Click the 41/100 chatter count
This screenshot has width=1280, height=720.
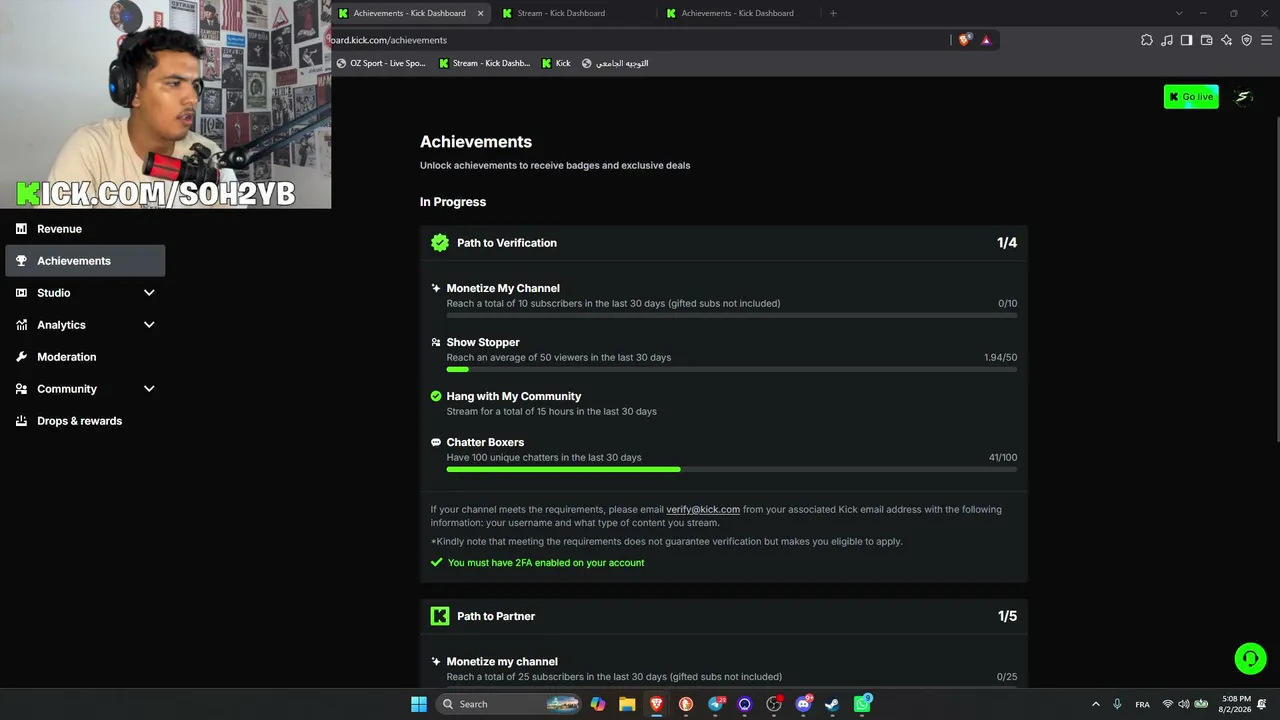tap(1003, 458)
